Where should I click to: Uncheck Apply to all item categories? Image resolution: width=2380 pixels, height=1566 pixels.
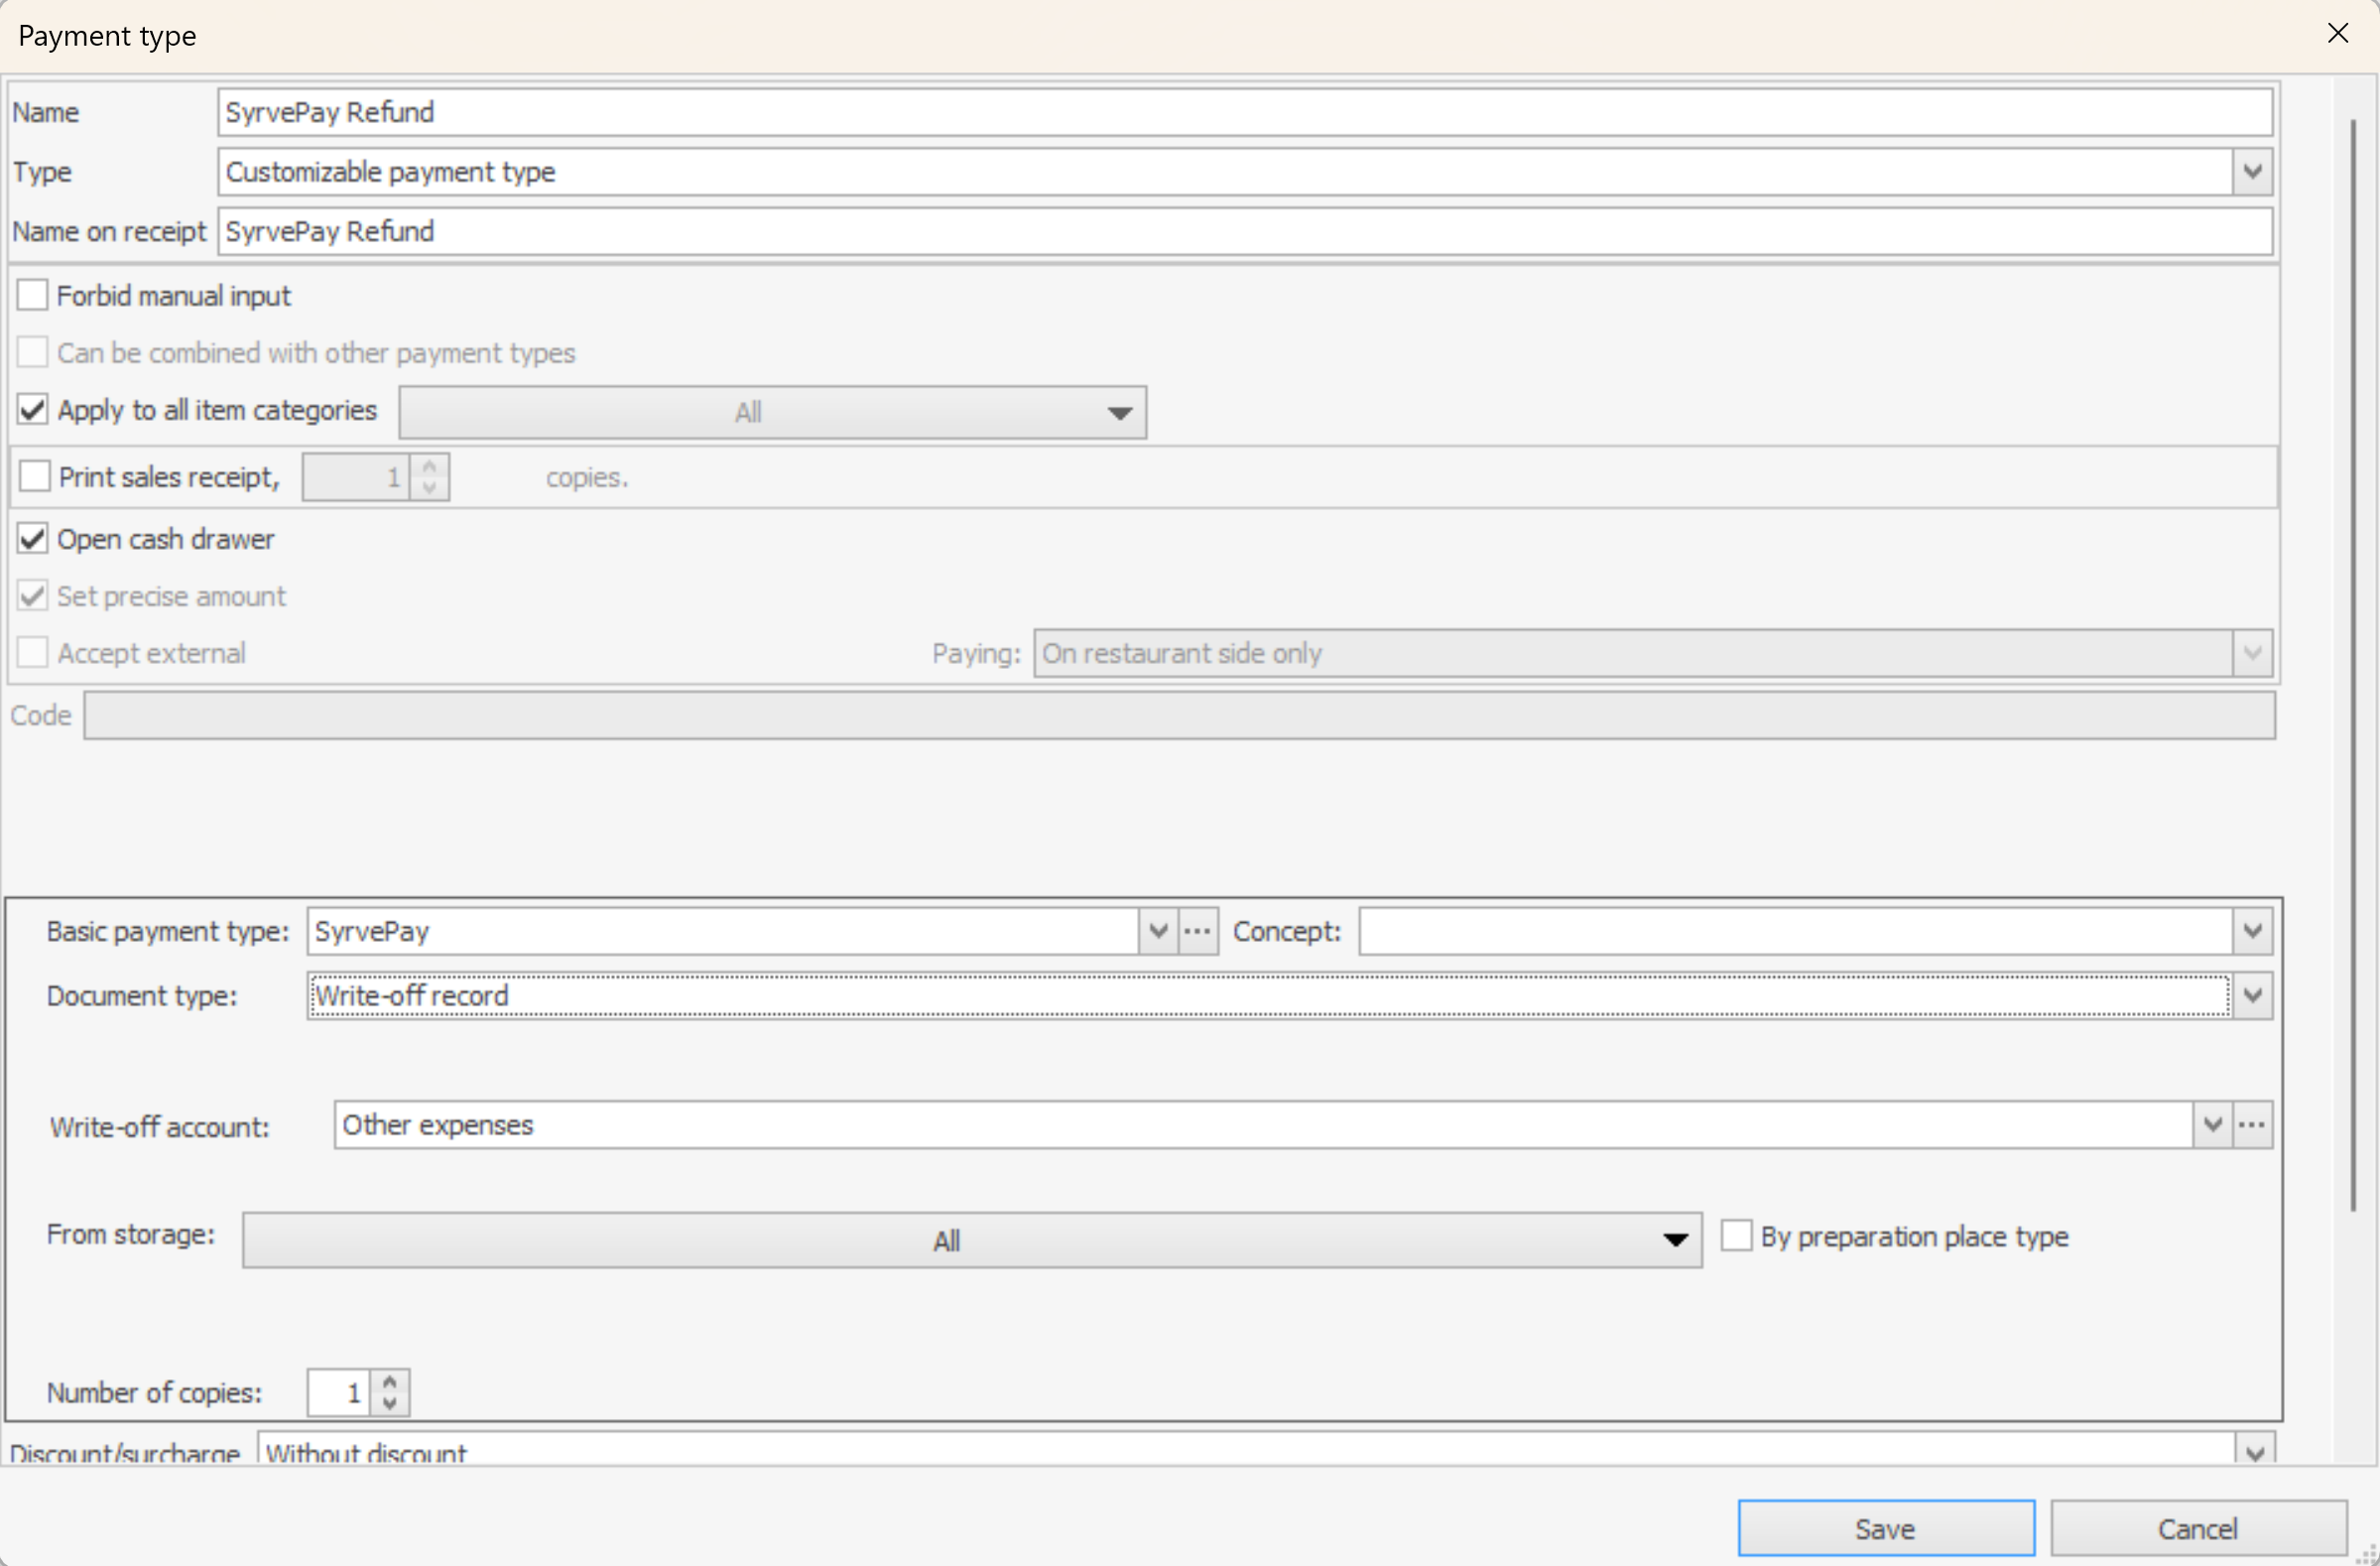[33, 409]
